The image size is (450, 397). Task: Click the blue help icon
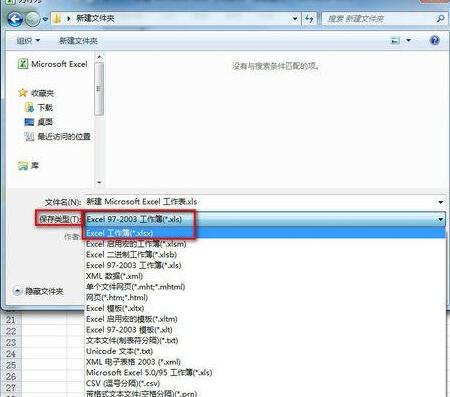435,41
